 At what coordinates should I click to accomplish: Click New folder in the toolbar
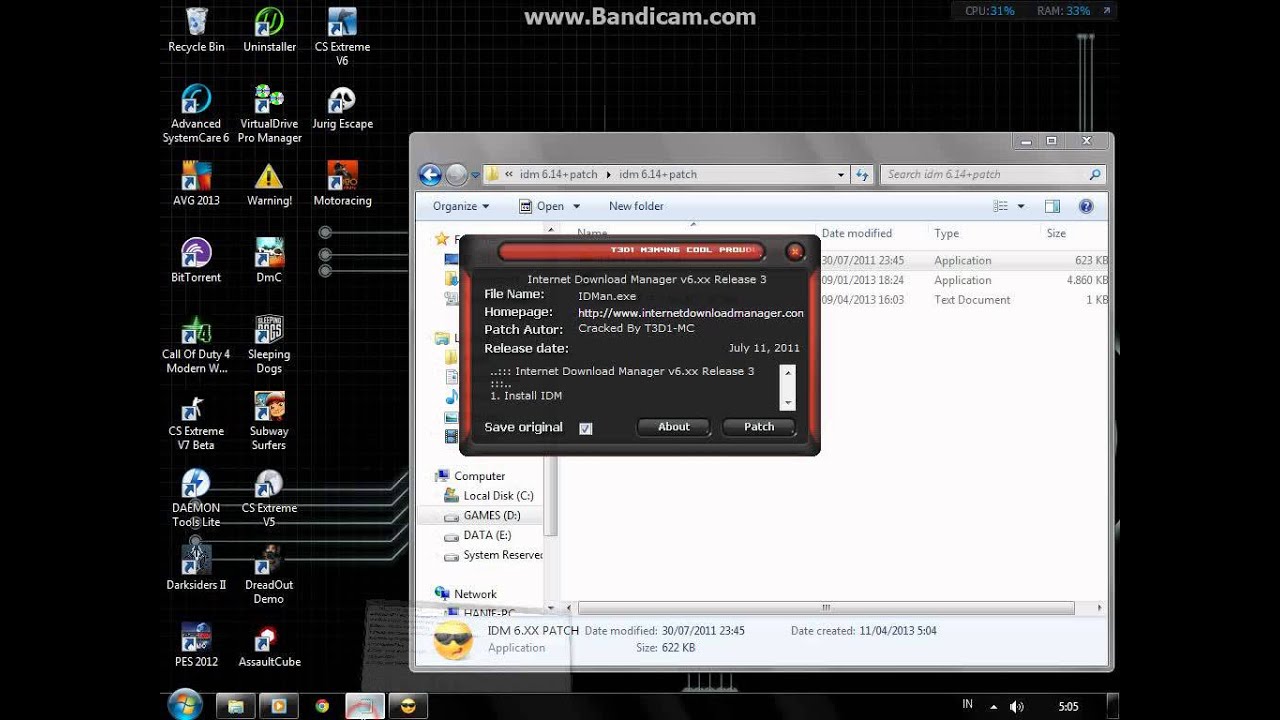tap(636, 206)
